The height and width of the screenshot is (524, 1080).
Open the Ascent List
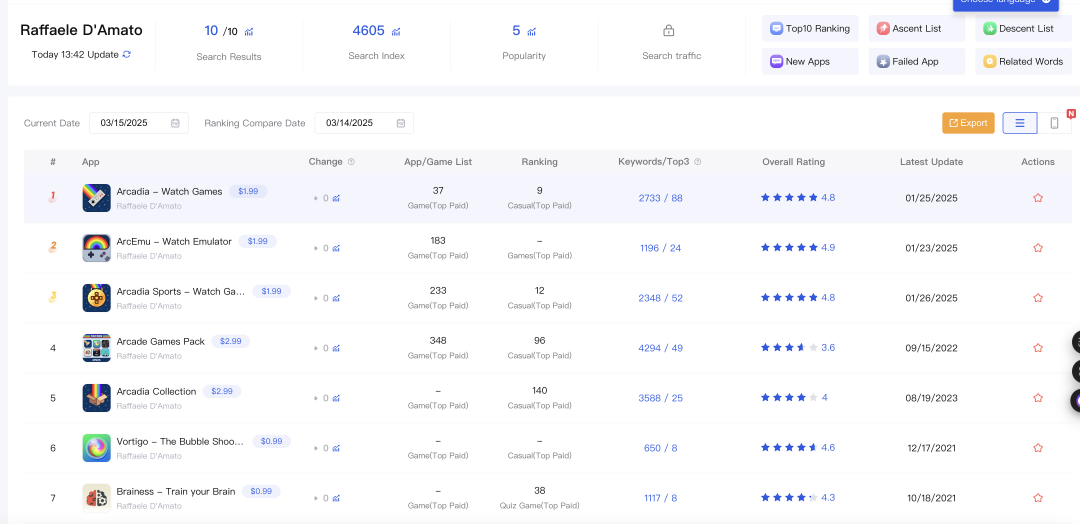pyautogui.click(x=917, y=29)
